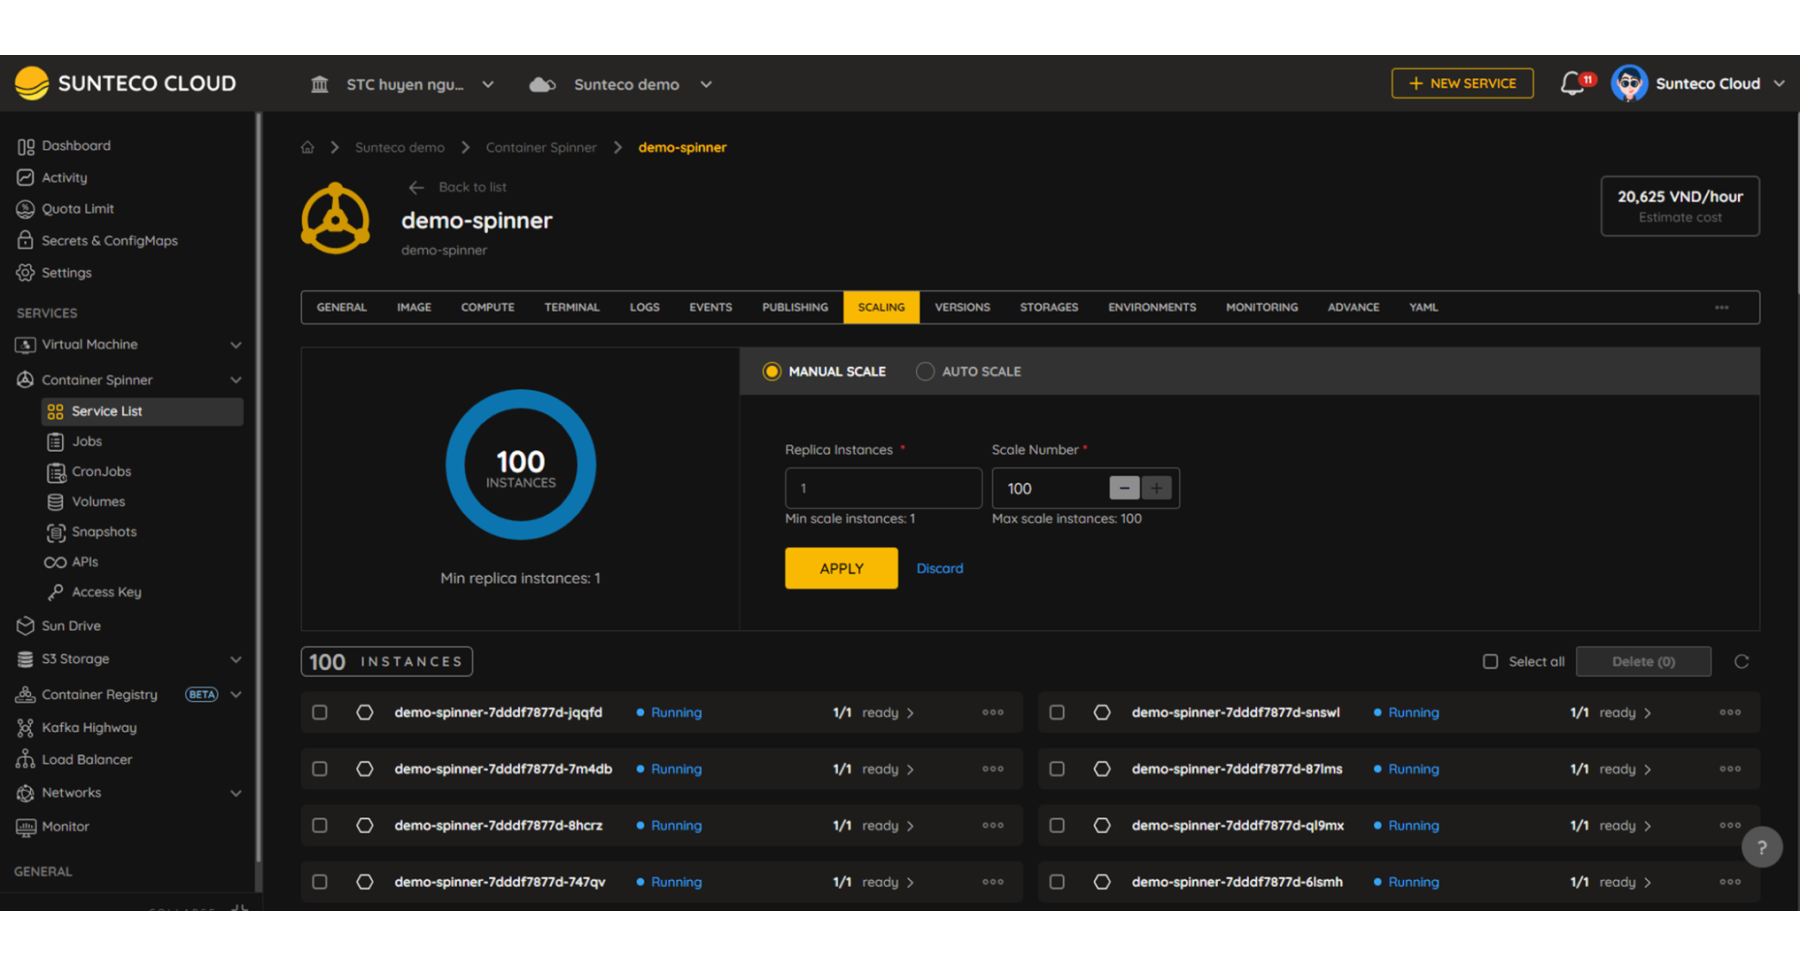
Task: Open options menu for demo-spinner-7dddf7877d-jqqfd
Action: (x=993, y=713)
